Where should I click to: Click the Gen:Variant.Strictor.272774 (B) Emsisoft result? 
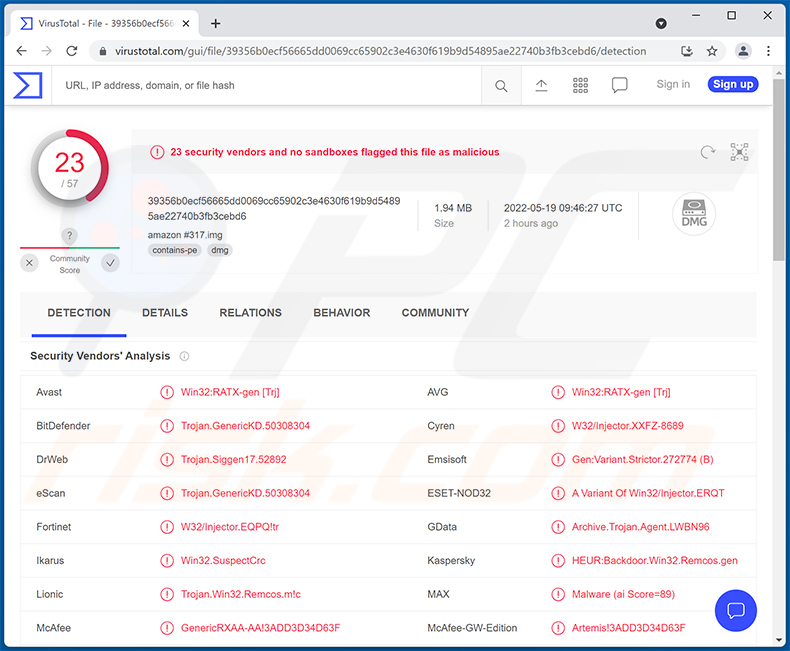(642, 460)
